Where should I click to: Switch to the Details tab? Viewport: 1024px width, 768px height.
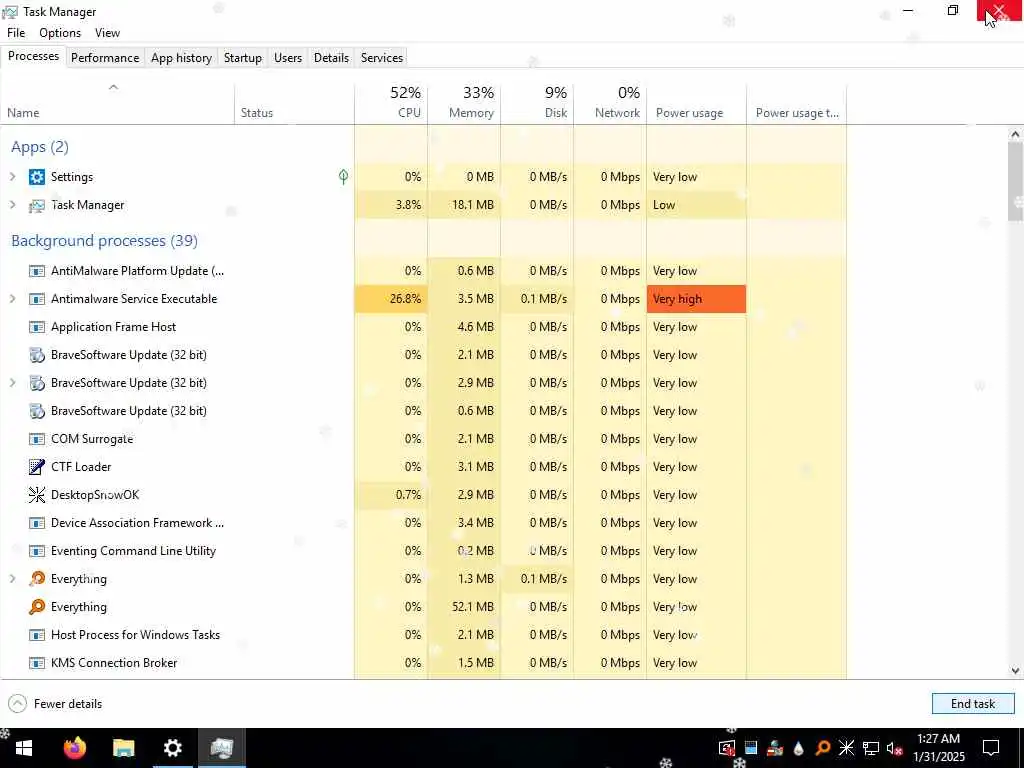[331, 57]
